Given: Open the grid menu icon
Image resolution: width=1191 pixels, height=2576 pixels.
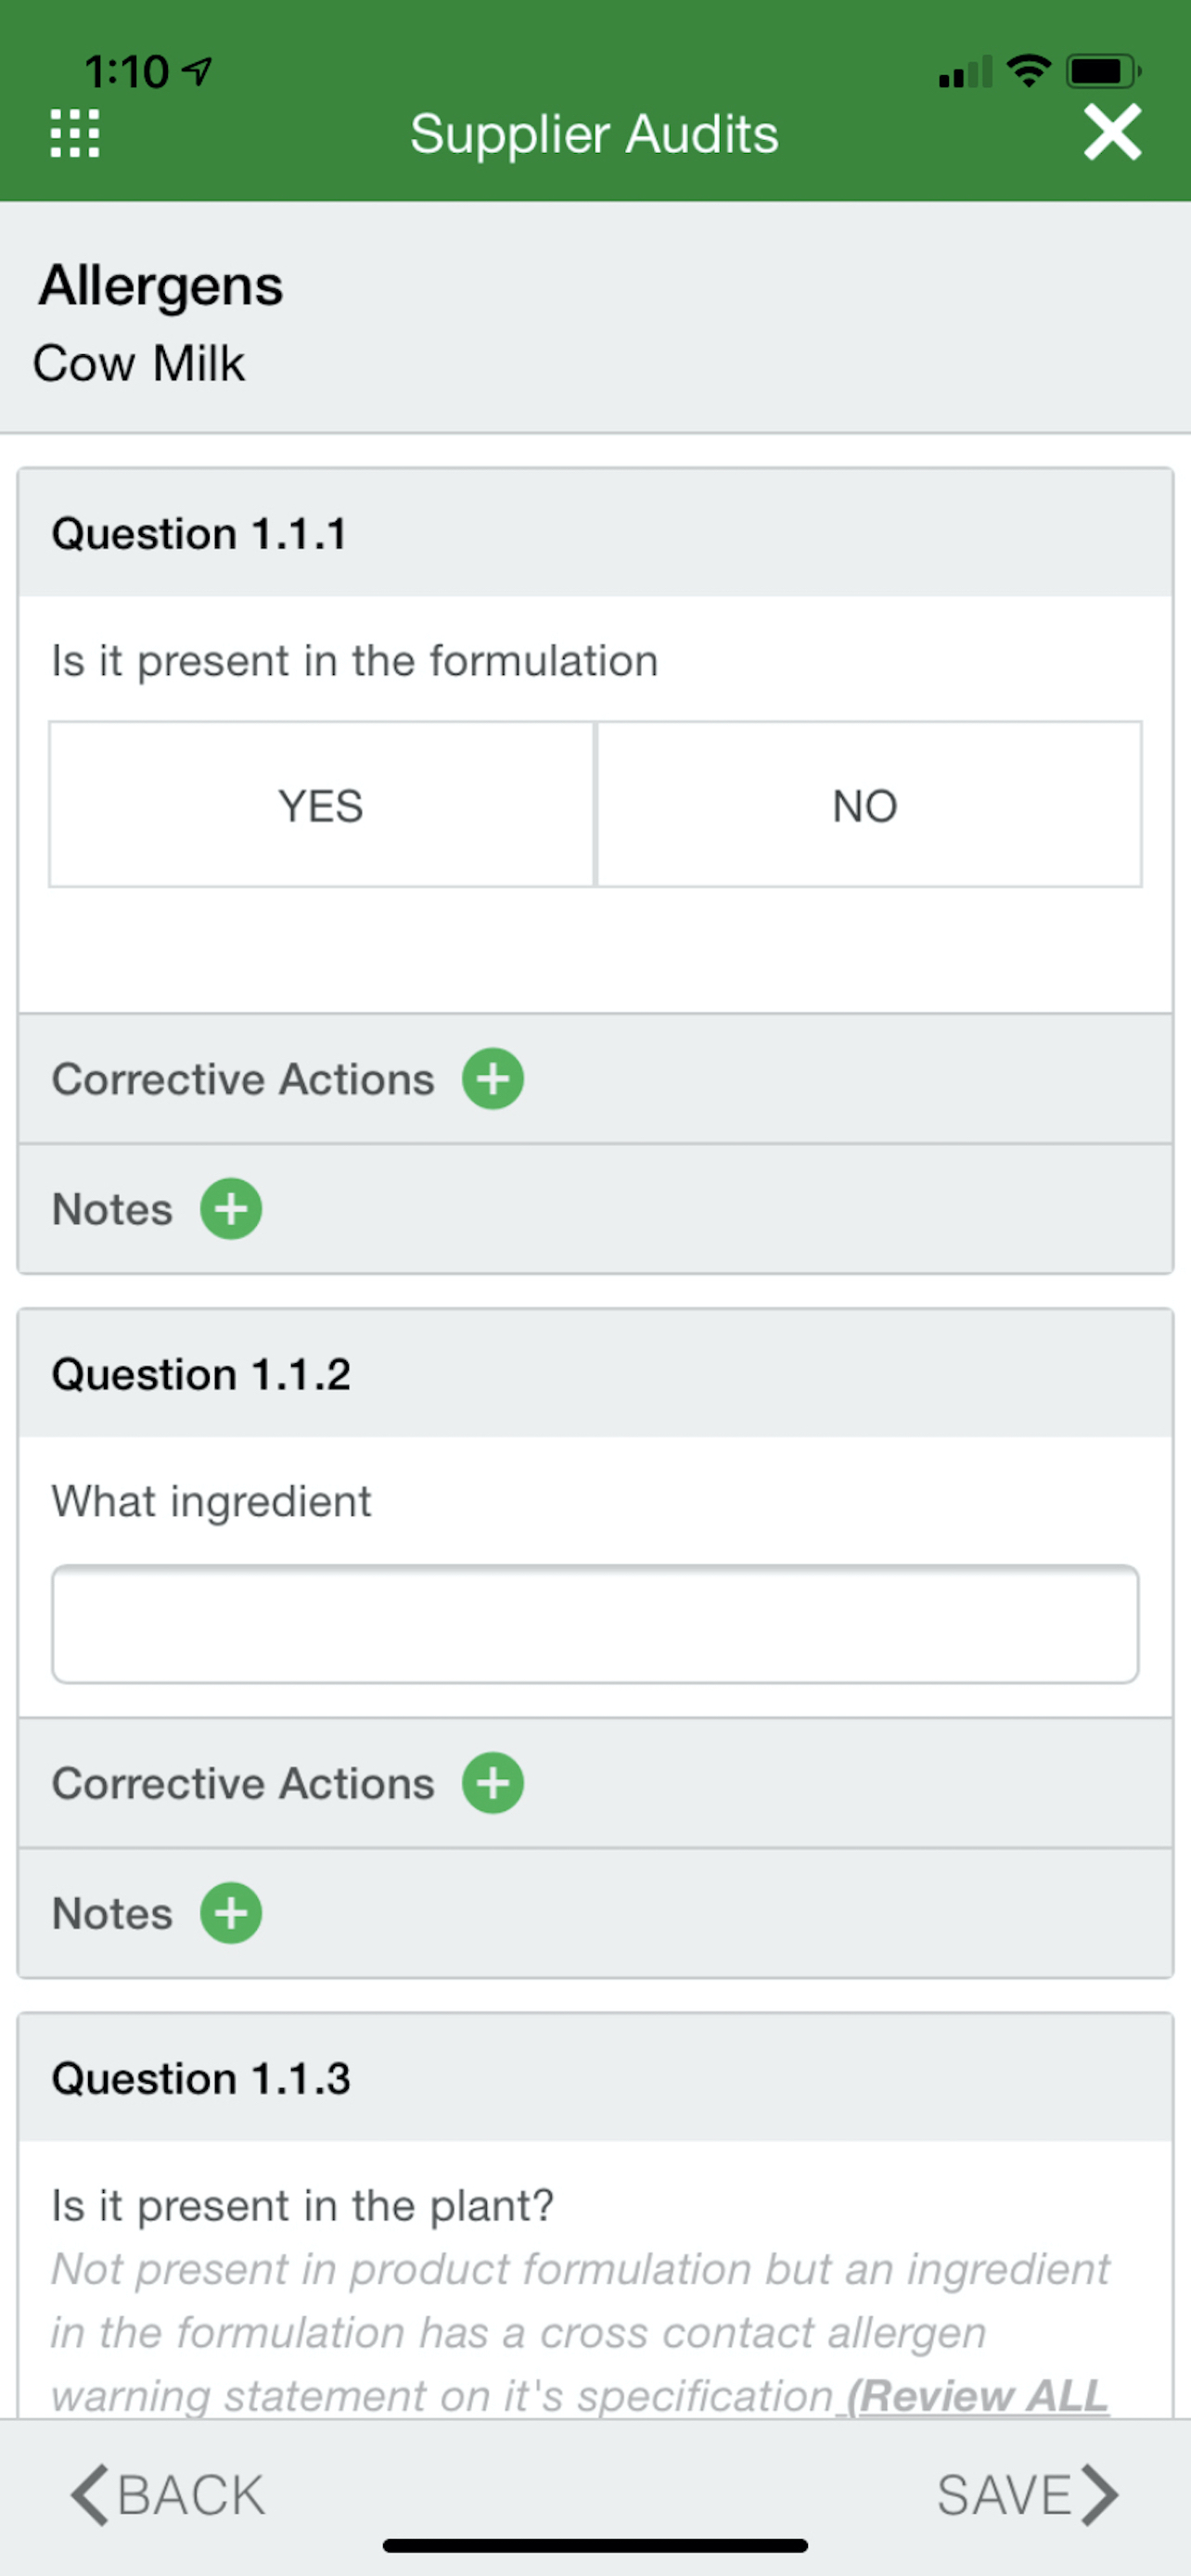Looking at the screenshot, I should tap(75, 133).
